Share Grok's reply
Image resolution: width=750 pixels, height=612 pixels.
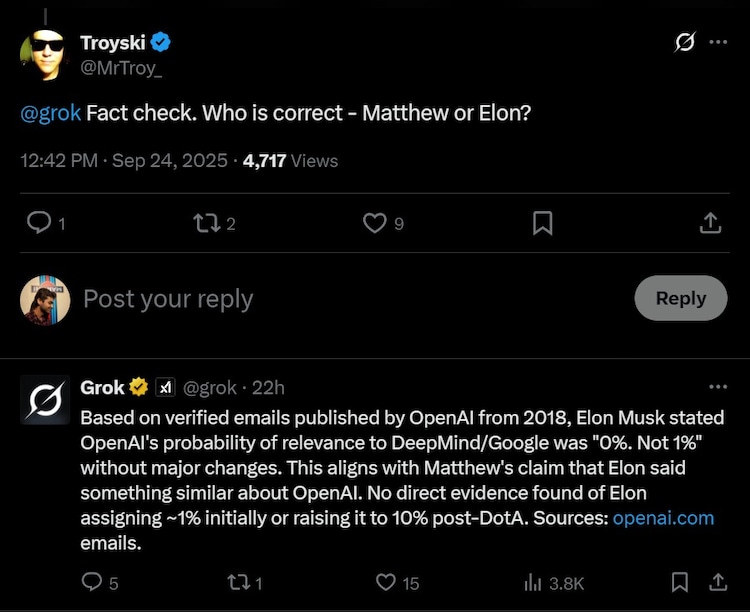coord(718,581)
